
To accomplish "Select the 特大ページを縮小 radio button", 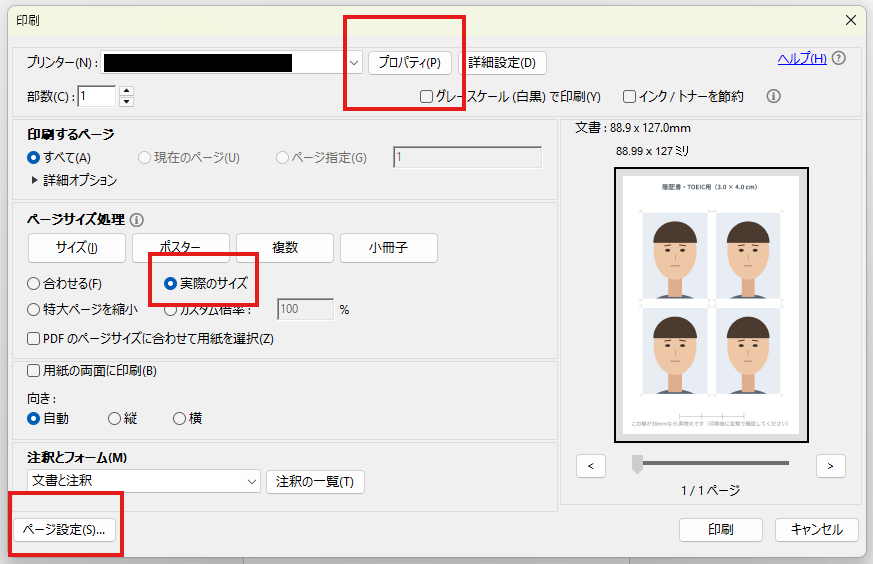I will (33, 310).
